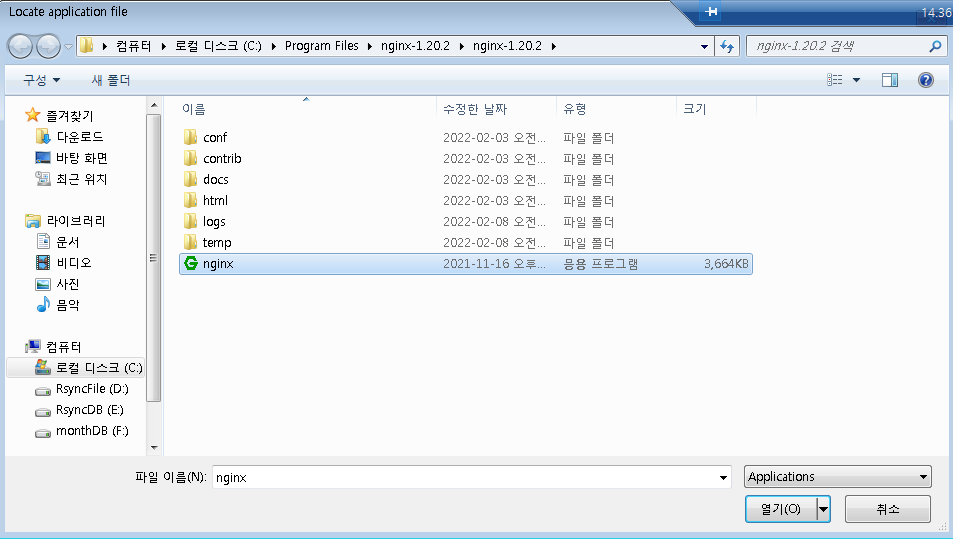This screenshot has height=539, width=953.
Task: Click the blue help question mark icon
Action: pyautogui.click(x=926, y=80)
